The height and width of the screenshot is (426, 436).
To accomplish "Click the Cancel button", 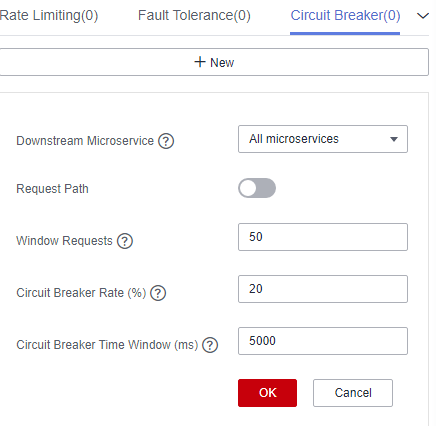I will (x=353, y=393).
